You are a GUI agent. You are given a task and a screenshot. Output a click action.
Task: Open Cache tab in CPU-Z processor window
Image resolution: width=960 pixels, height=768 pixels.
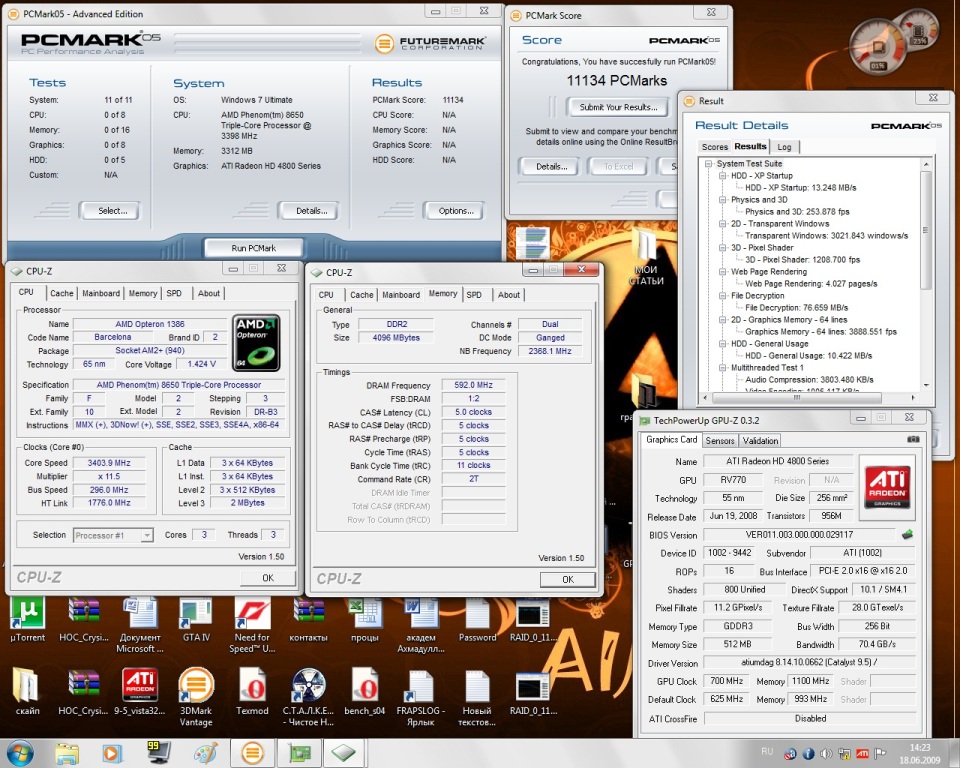click(62, 293)
